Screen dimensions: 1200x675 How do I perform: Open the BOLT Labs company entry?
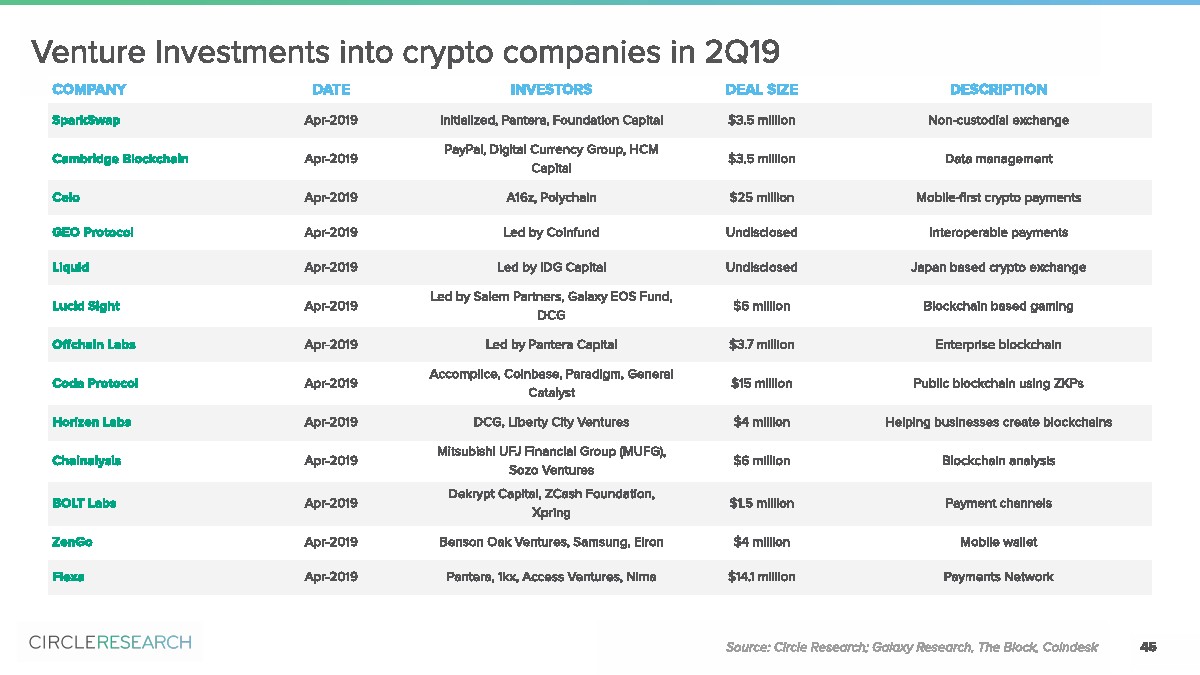coord(84,503)
